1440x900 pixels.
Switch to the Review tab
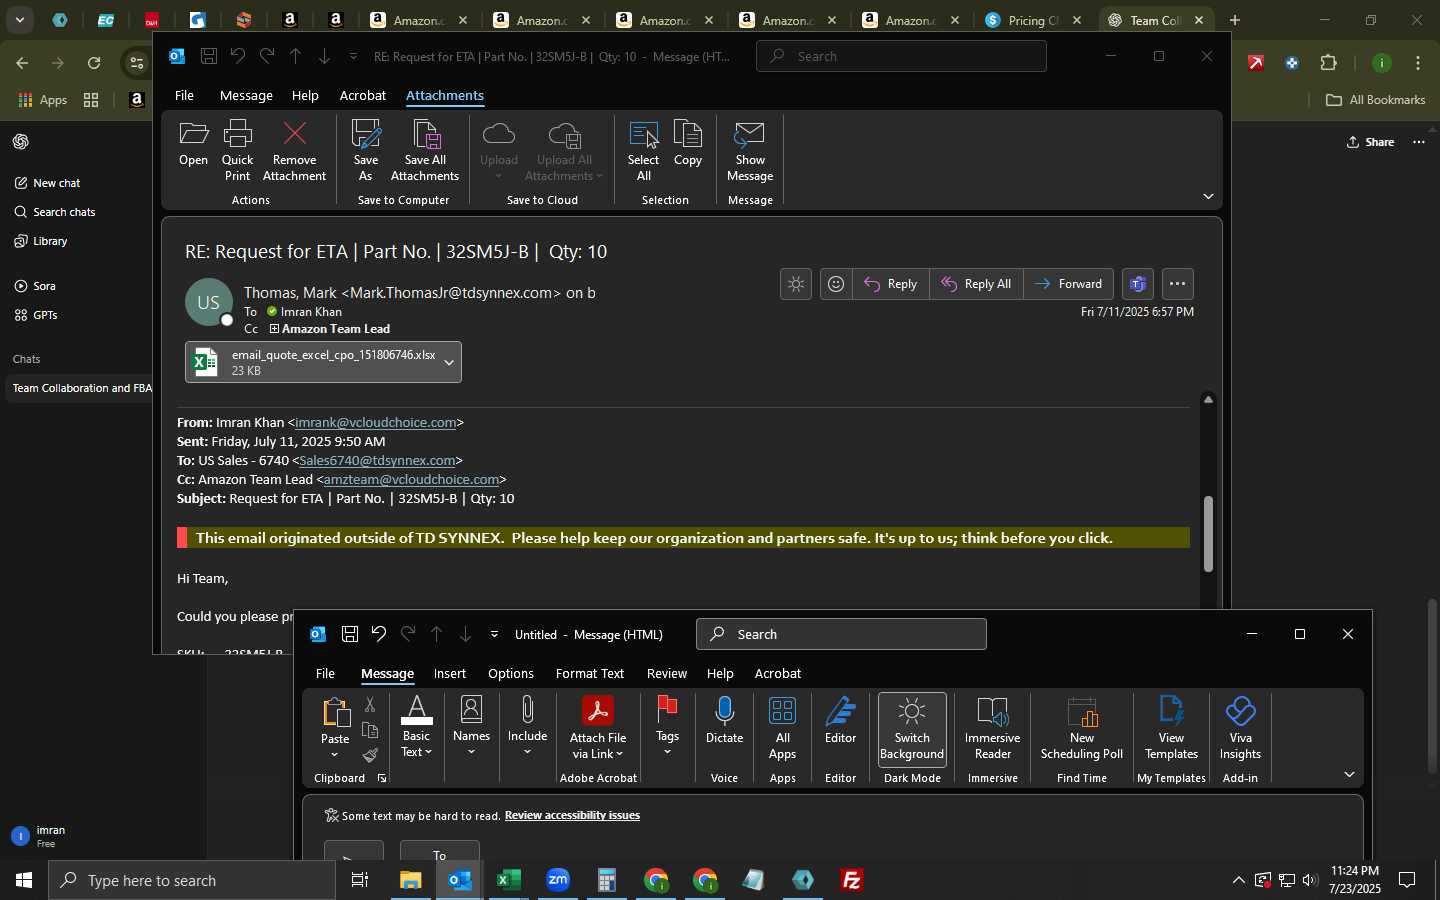tap(667, 673)
